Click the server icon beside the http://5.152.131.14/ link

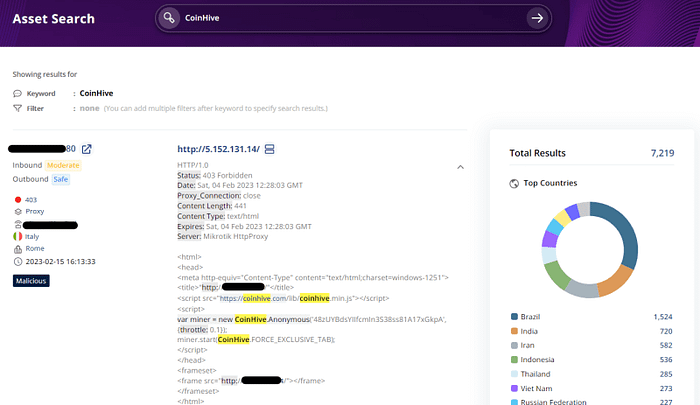click(x=270, y=149)
